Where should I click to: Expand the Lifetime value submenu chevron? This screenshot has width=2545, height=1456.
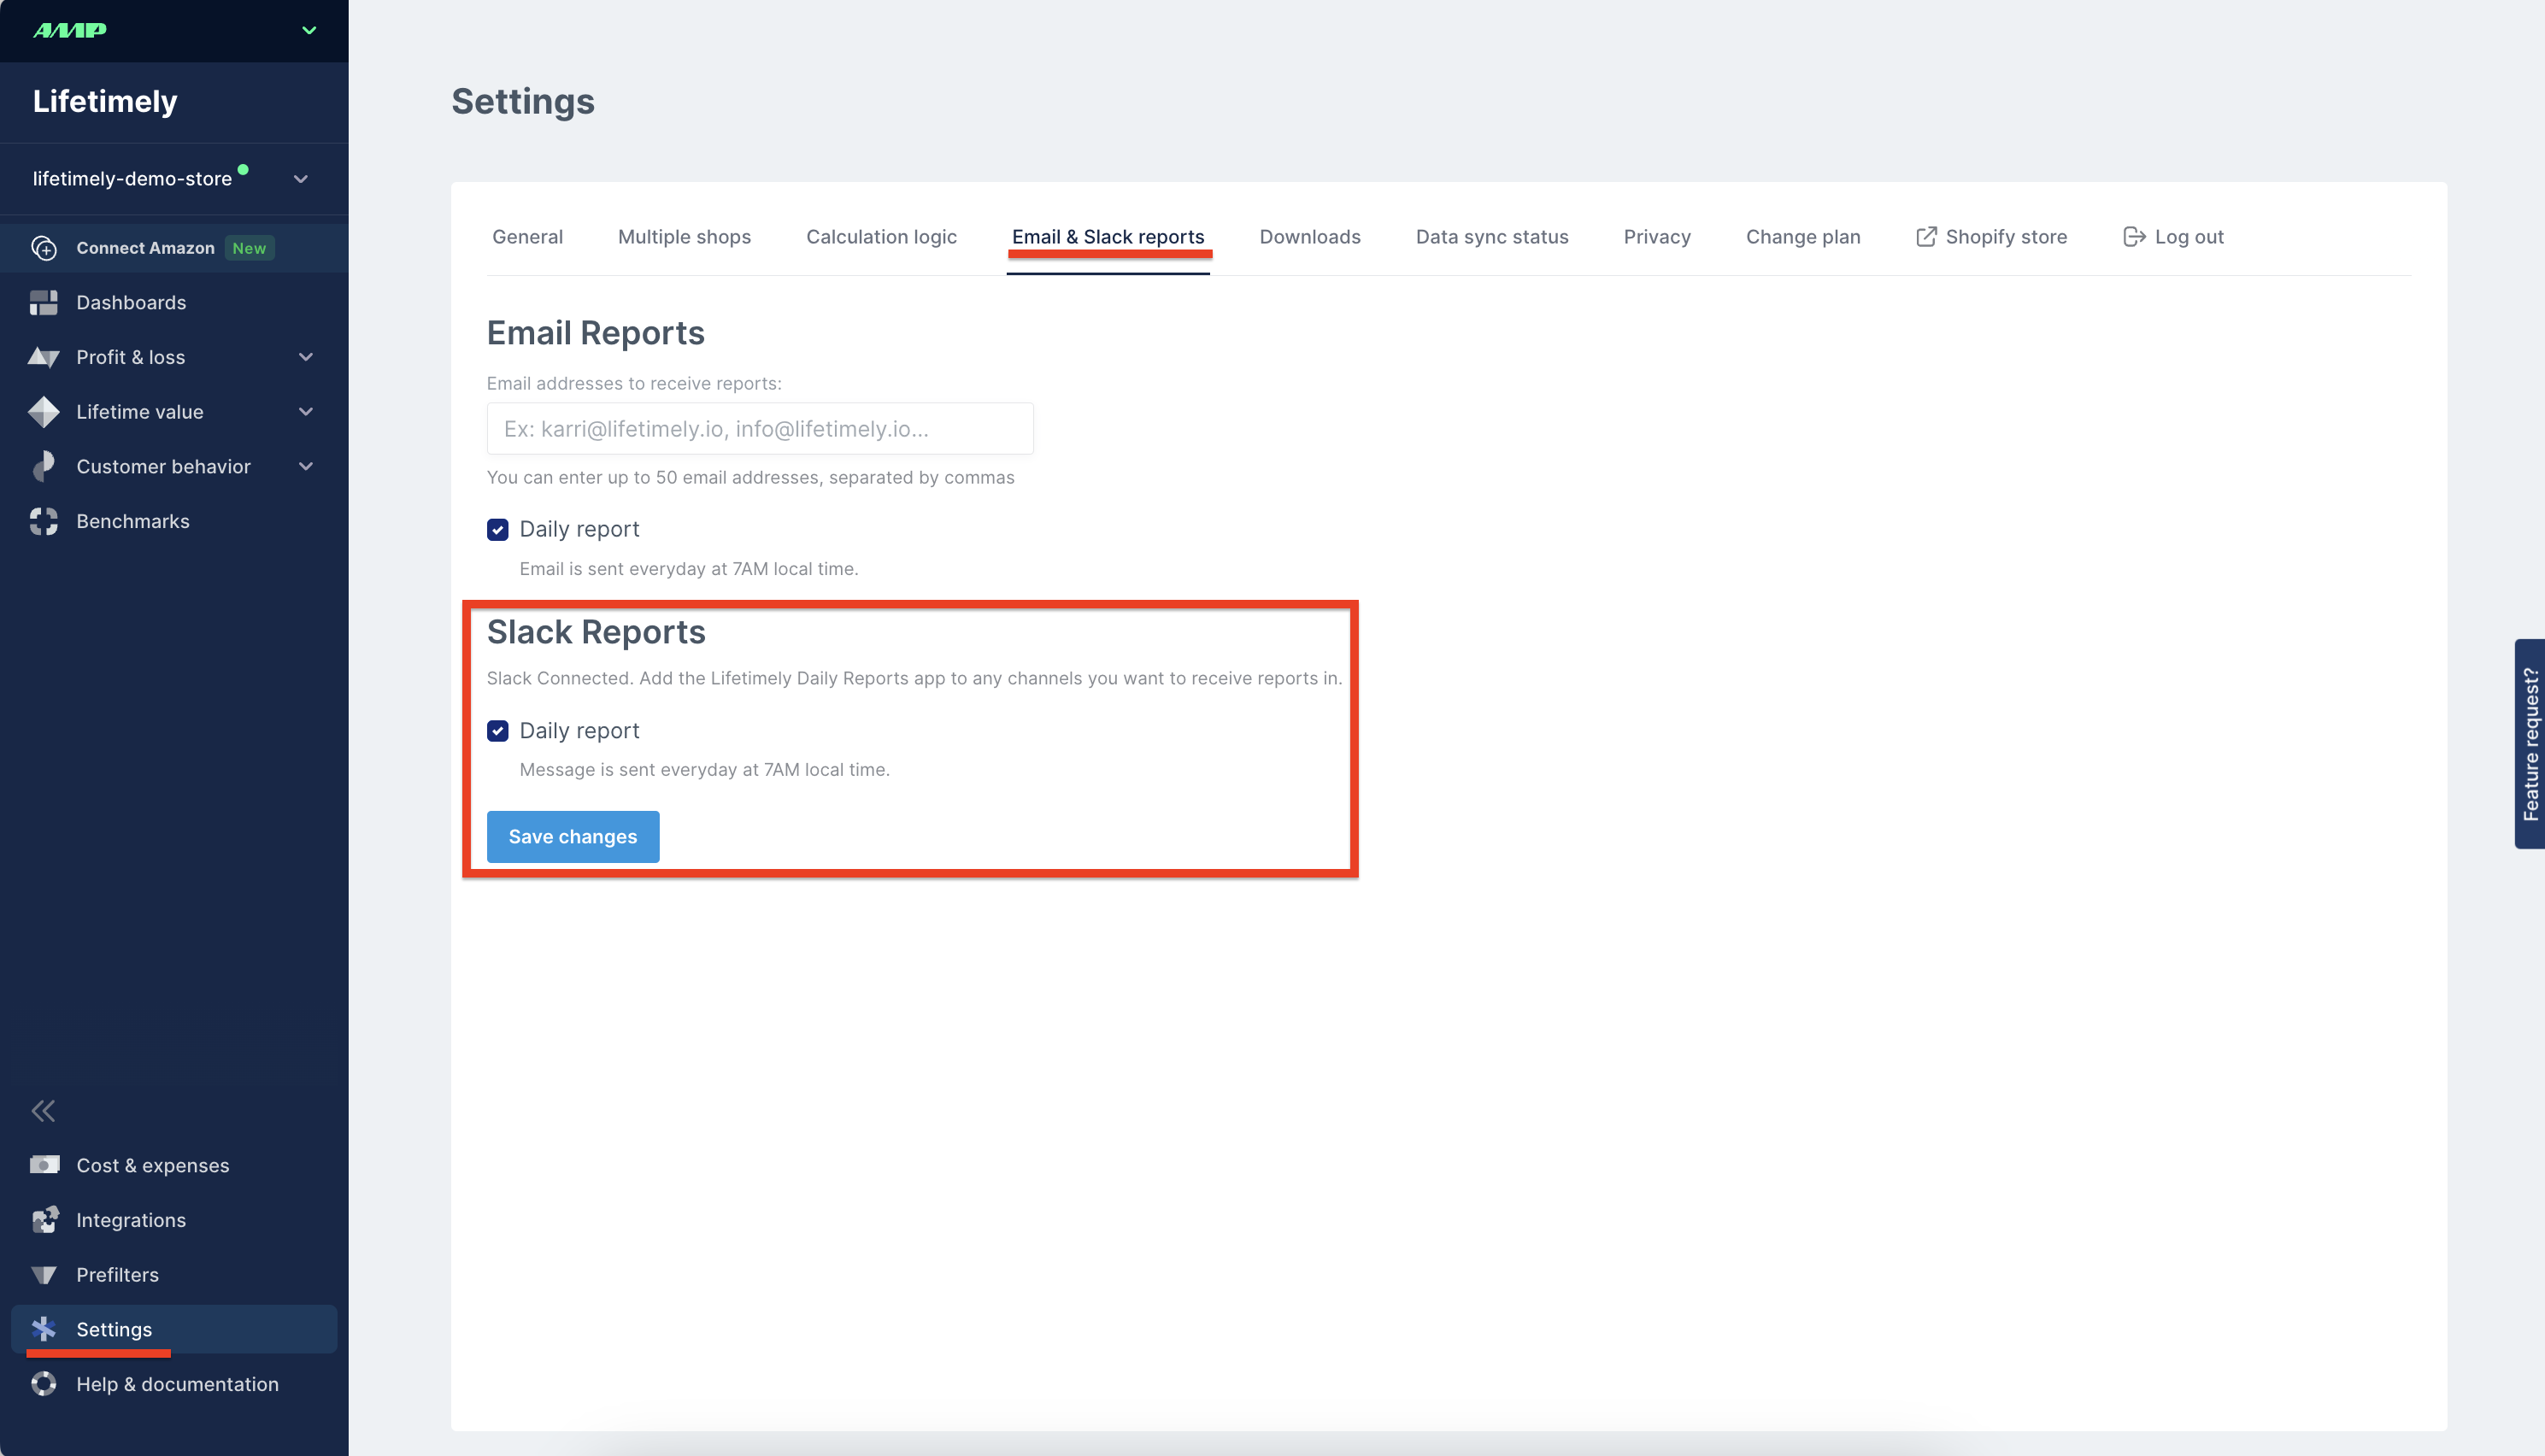tap(306, 412)
